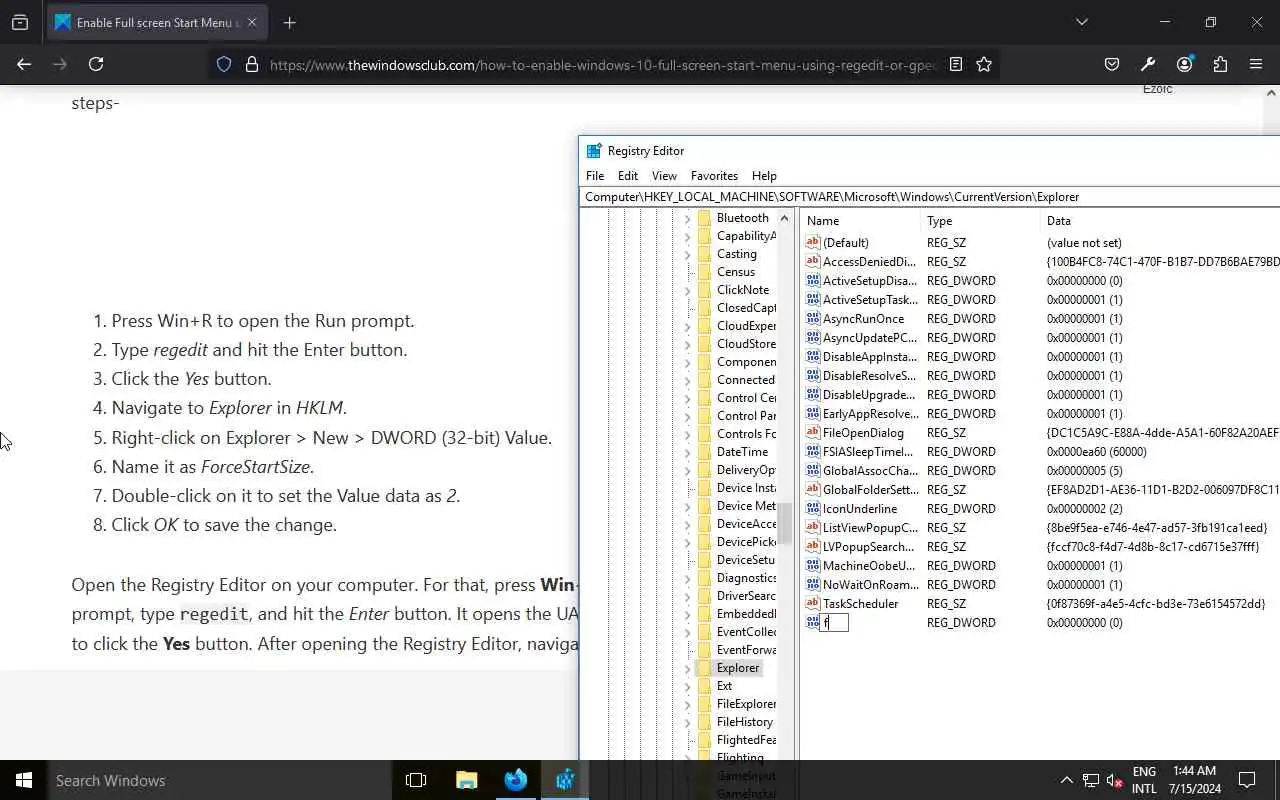Select the DateTime key in tree
Viewport: 1280px width, 800px height.
[x=742, y=452]
